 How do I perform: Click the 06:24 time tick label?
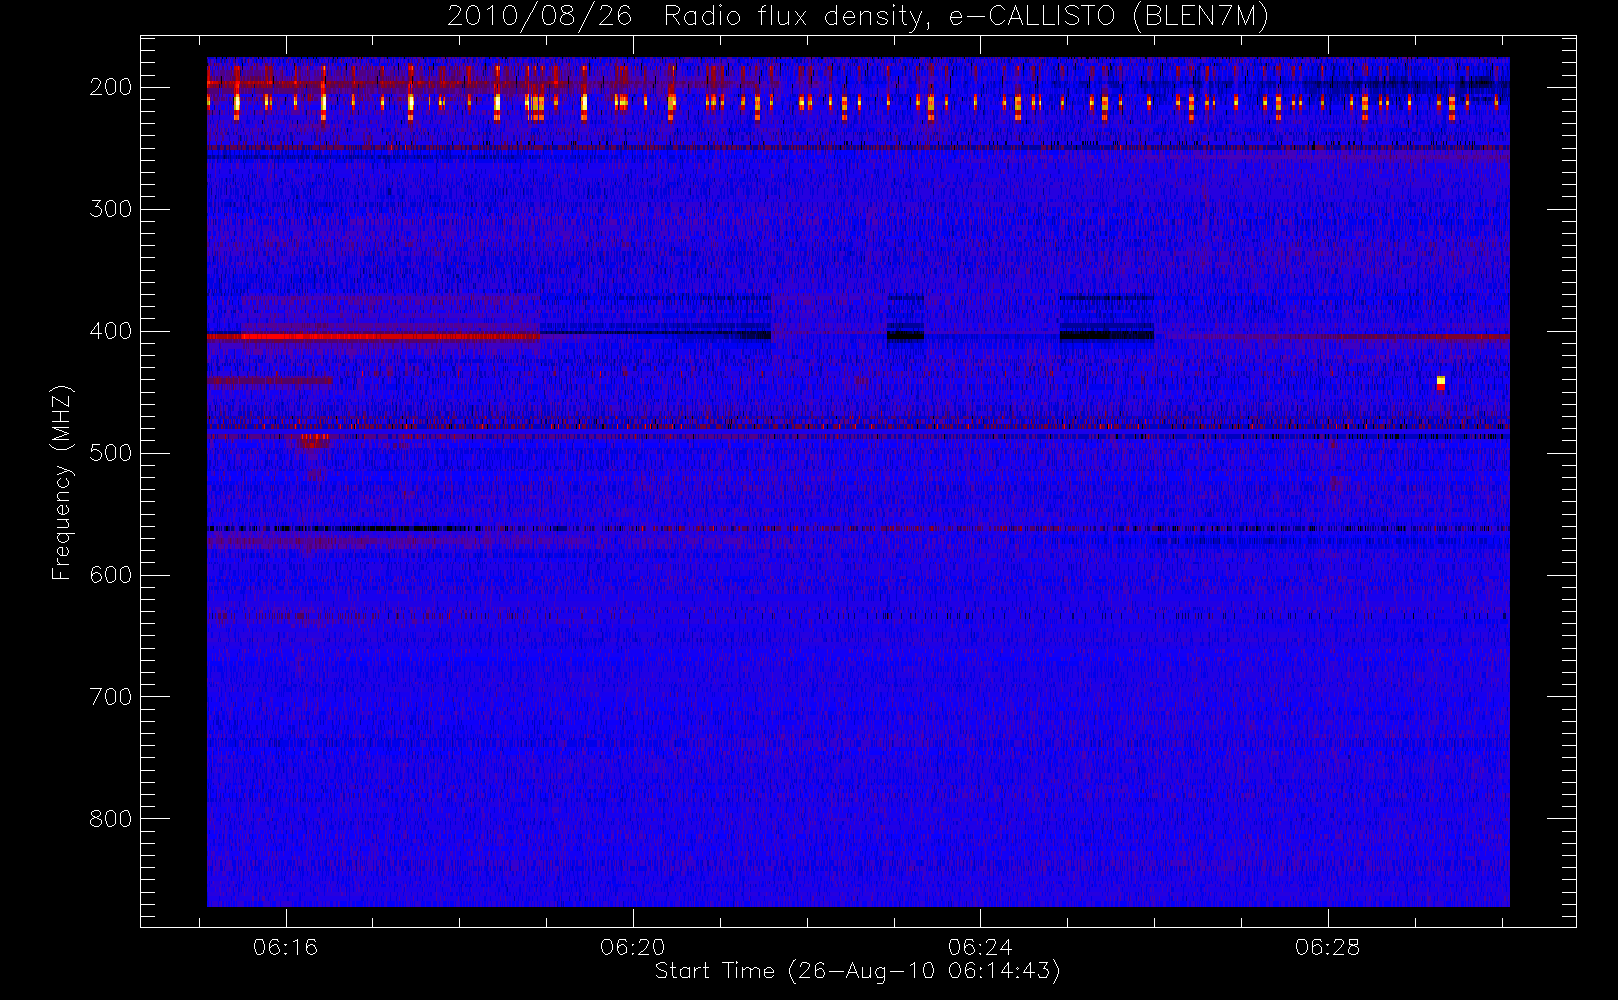(980, 947)
